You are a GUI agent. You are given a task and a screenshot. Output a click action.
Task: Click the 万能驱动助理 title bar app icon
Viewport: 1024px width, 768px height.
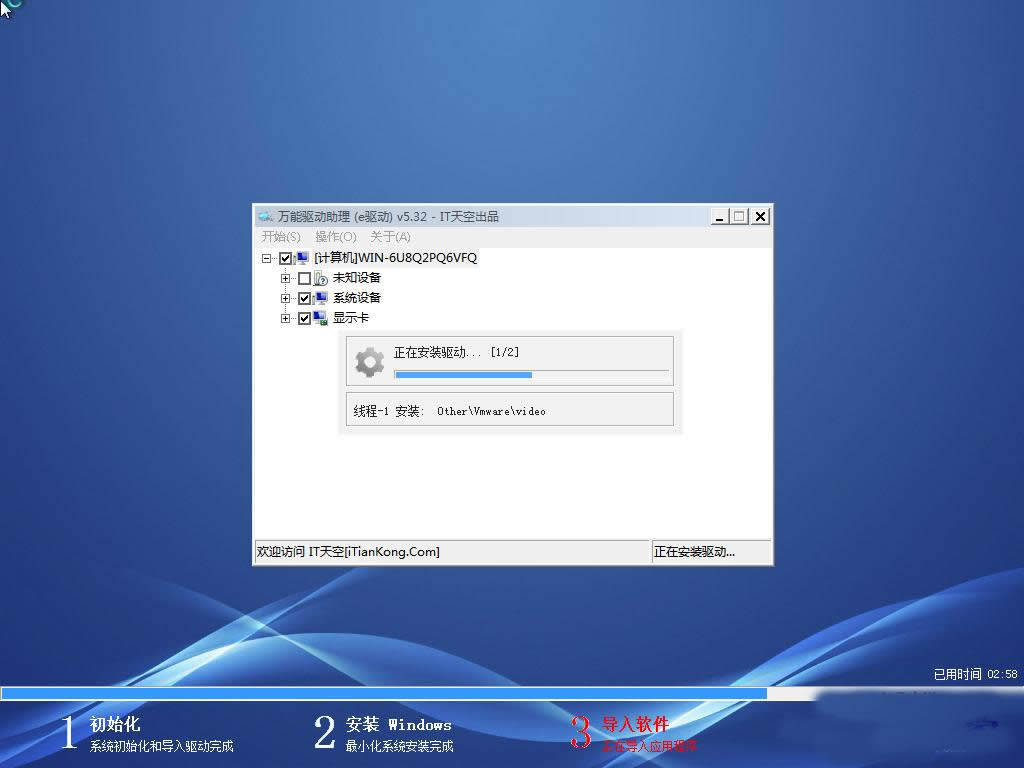(265, 216)
